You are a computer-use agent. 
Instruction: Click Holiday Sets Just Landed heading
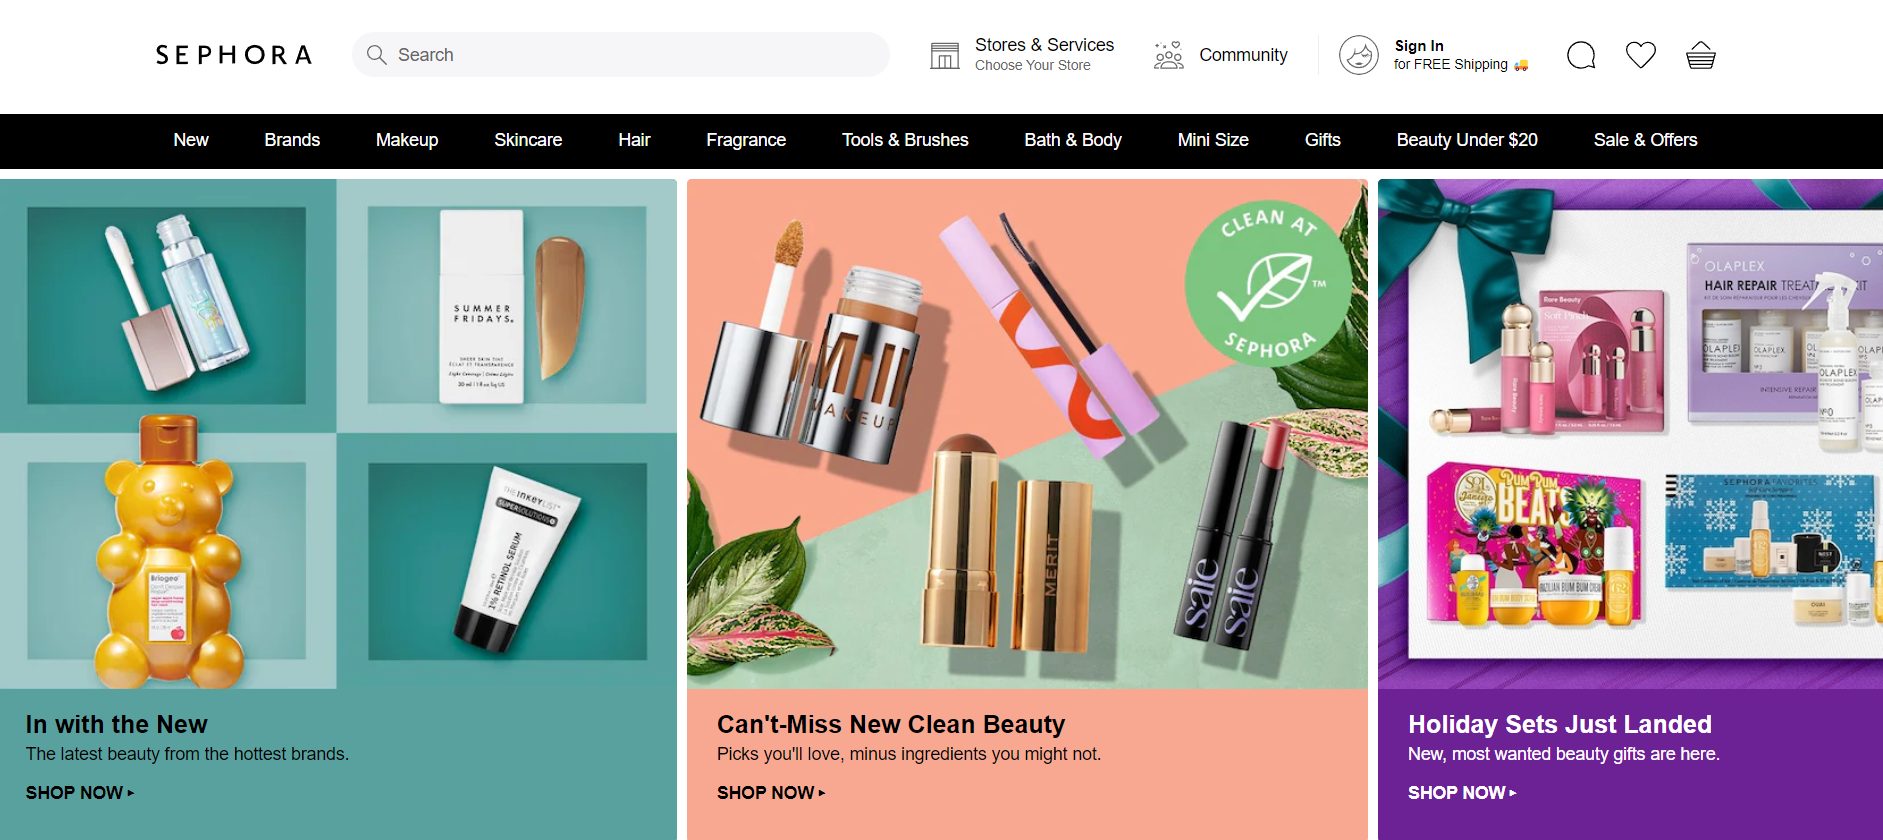point(1560,724)
